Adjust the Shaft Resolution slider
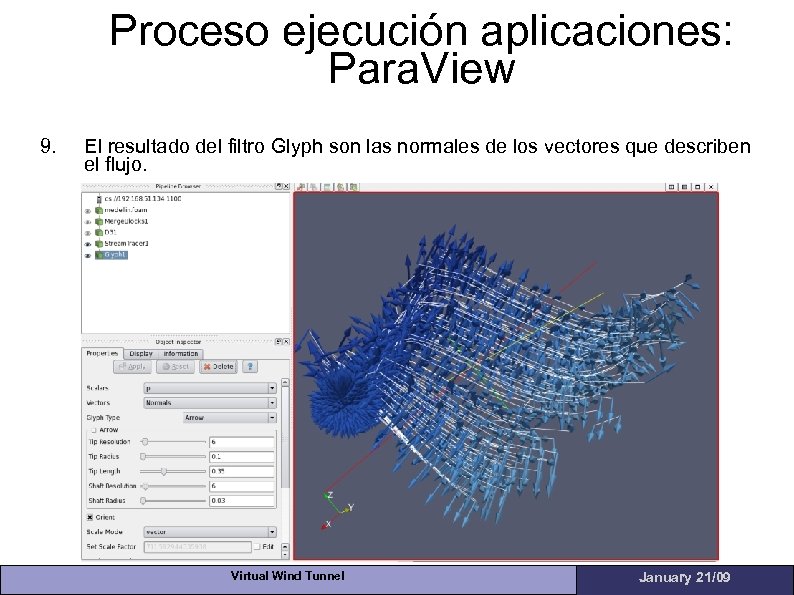The height and width of the screenshot is (595, 794). [x=173, y=486]
